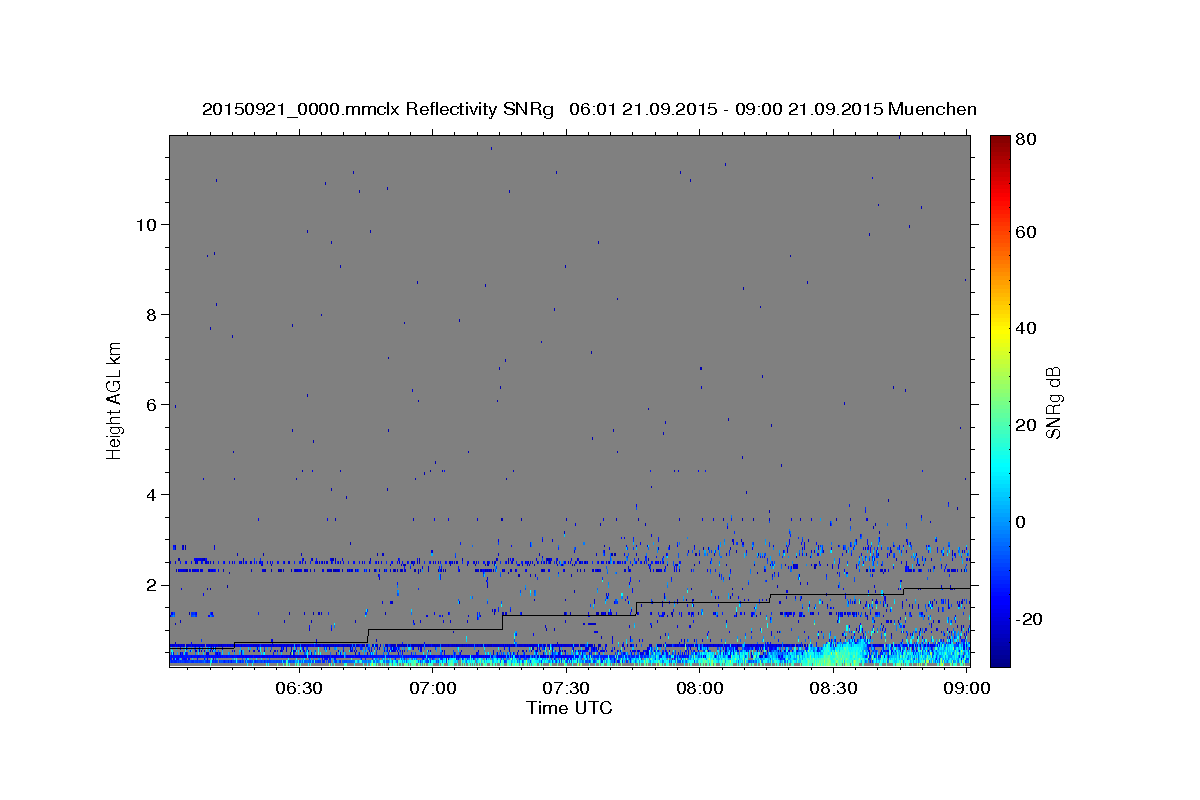Click the 07:00 time tick label

point(432,688)
